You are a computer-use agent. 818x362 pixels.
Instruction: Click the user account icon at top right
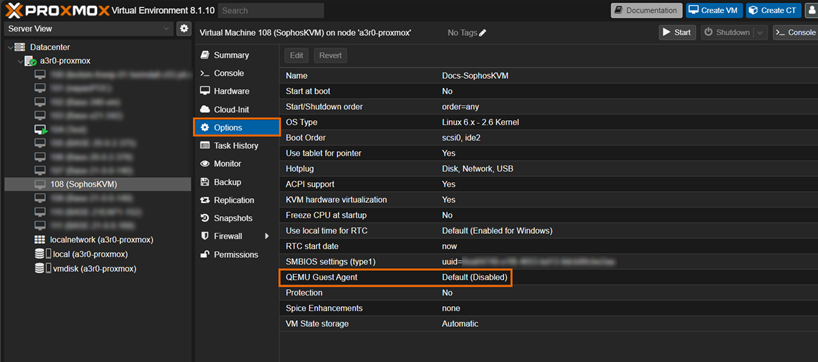[x=812, y=10]
